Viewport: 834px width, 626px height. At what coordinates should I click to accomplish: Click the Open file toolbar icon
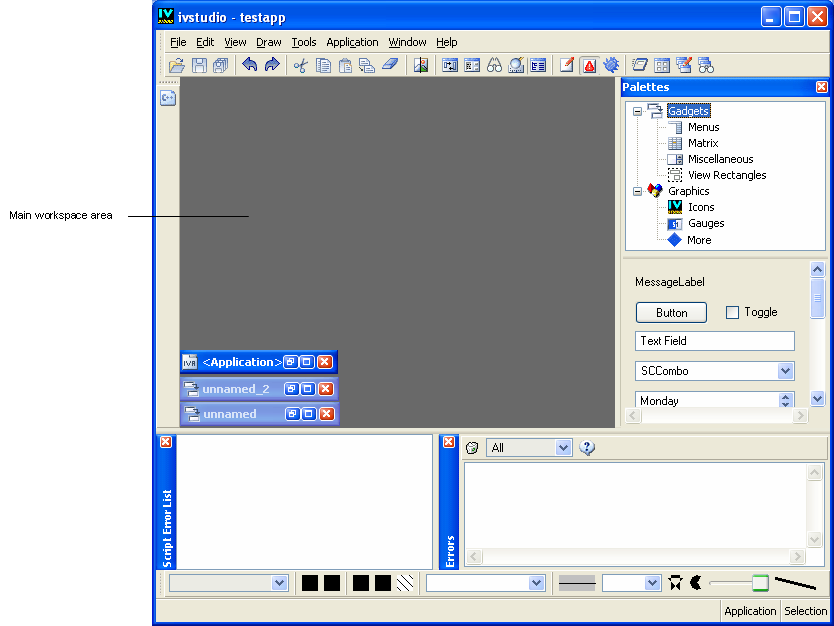point(177,66)
